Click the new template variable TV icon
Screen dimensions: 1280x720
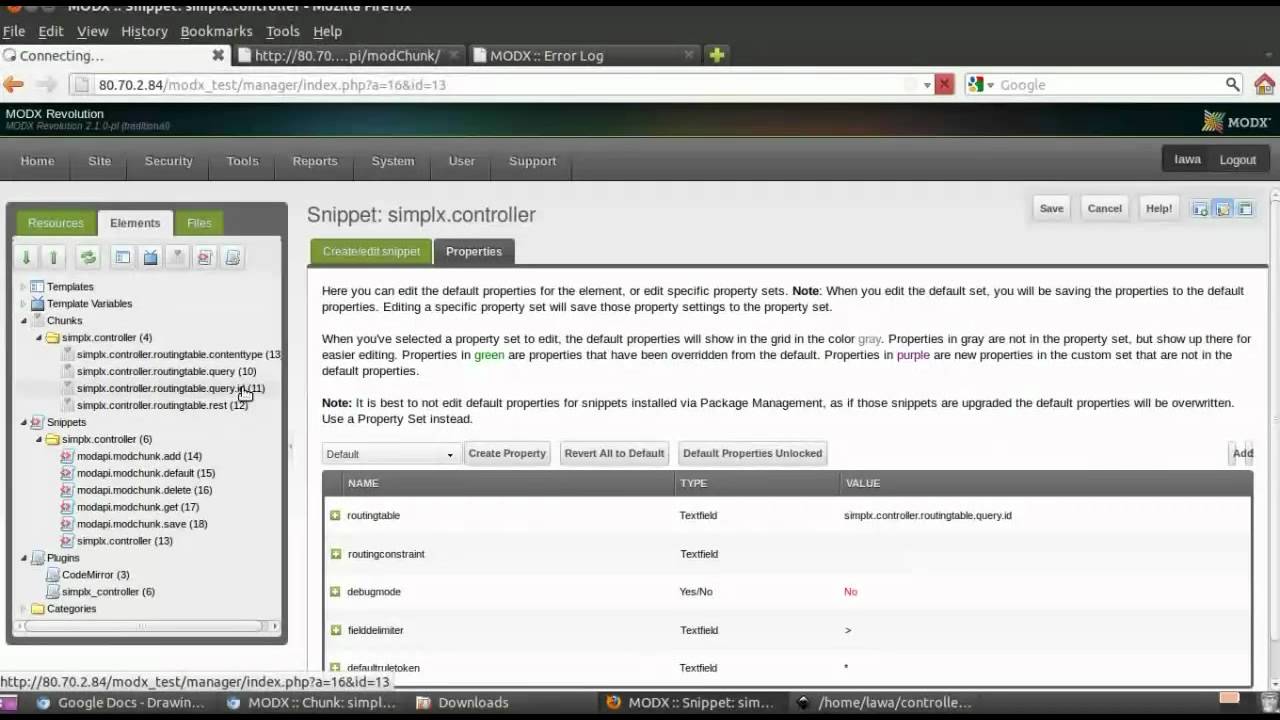[x=150, y=257]
